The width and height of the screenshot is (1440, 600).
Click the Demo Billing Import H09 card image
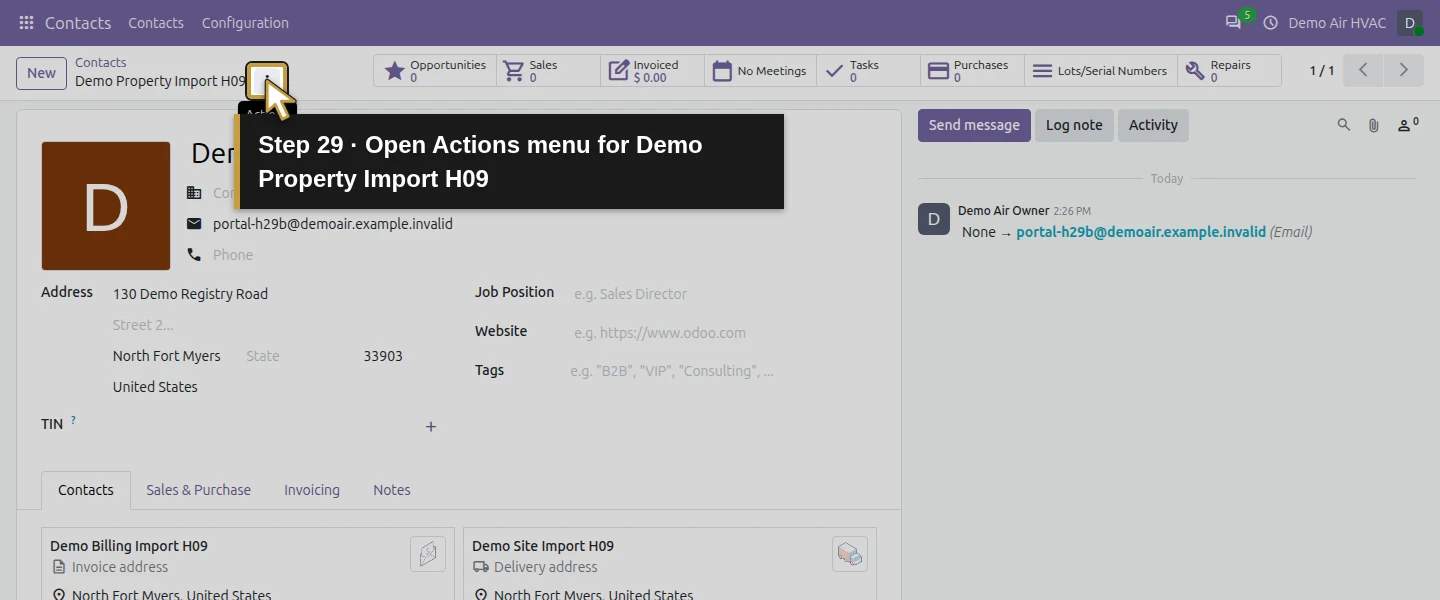428,554
